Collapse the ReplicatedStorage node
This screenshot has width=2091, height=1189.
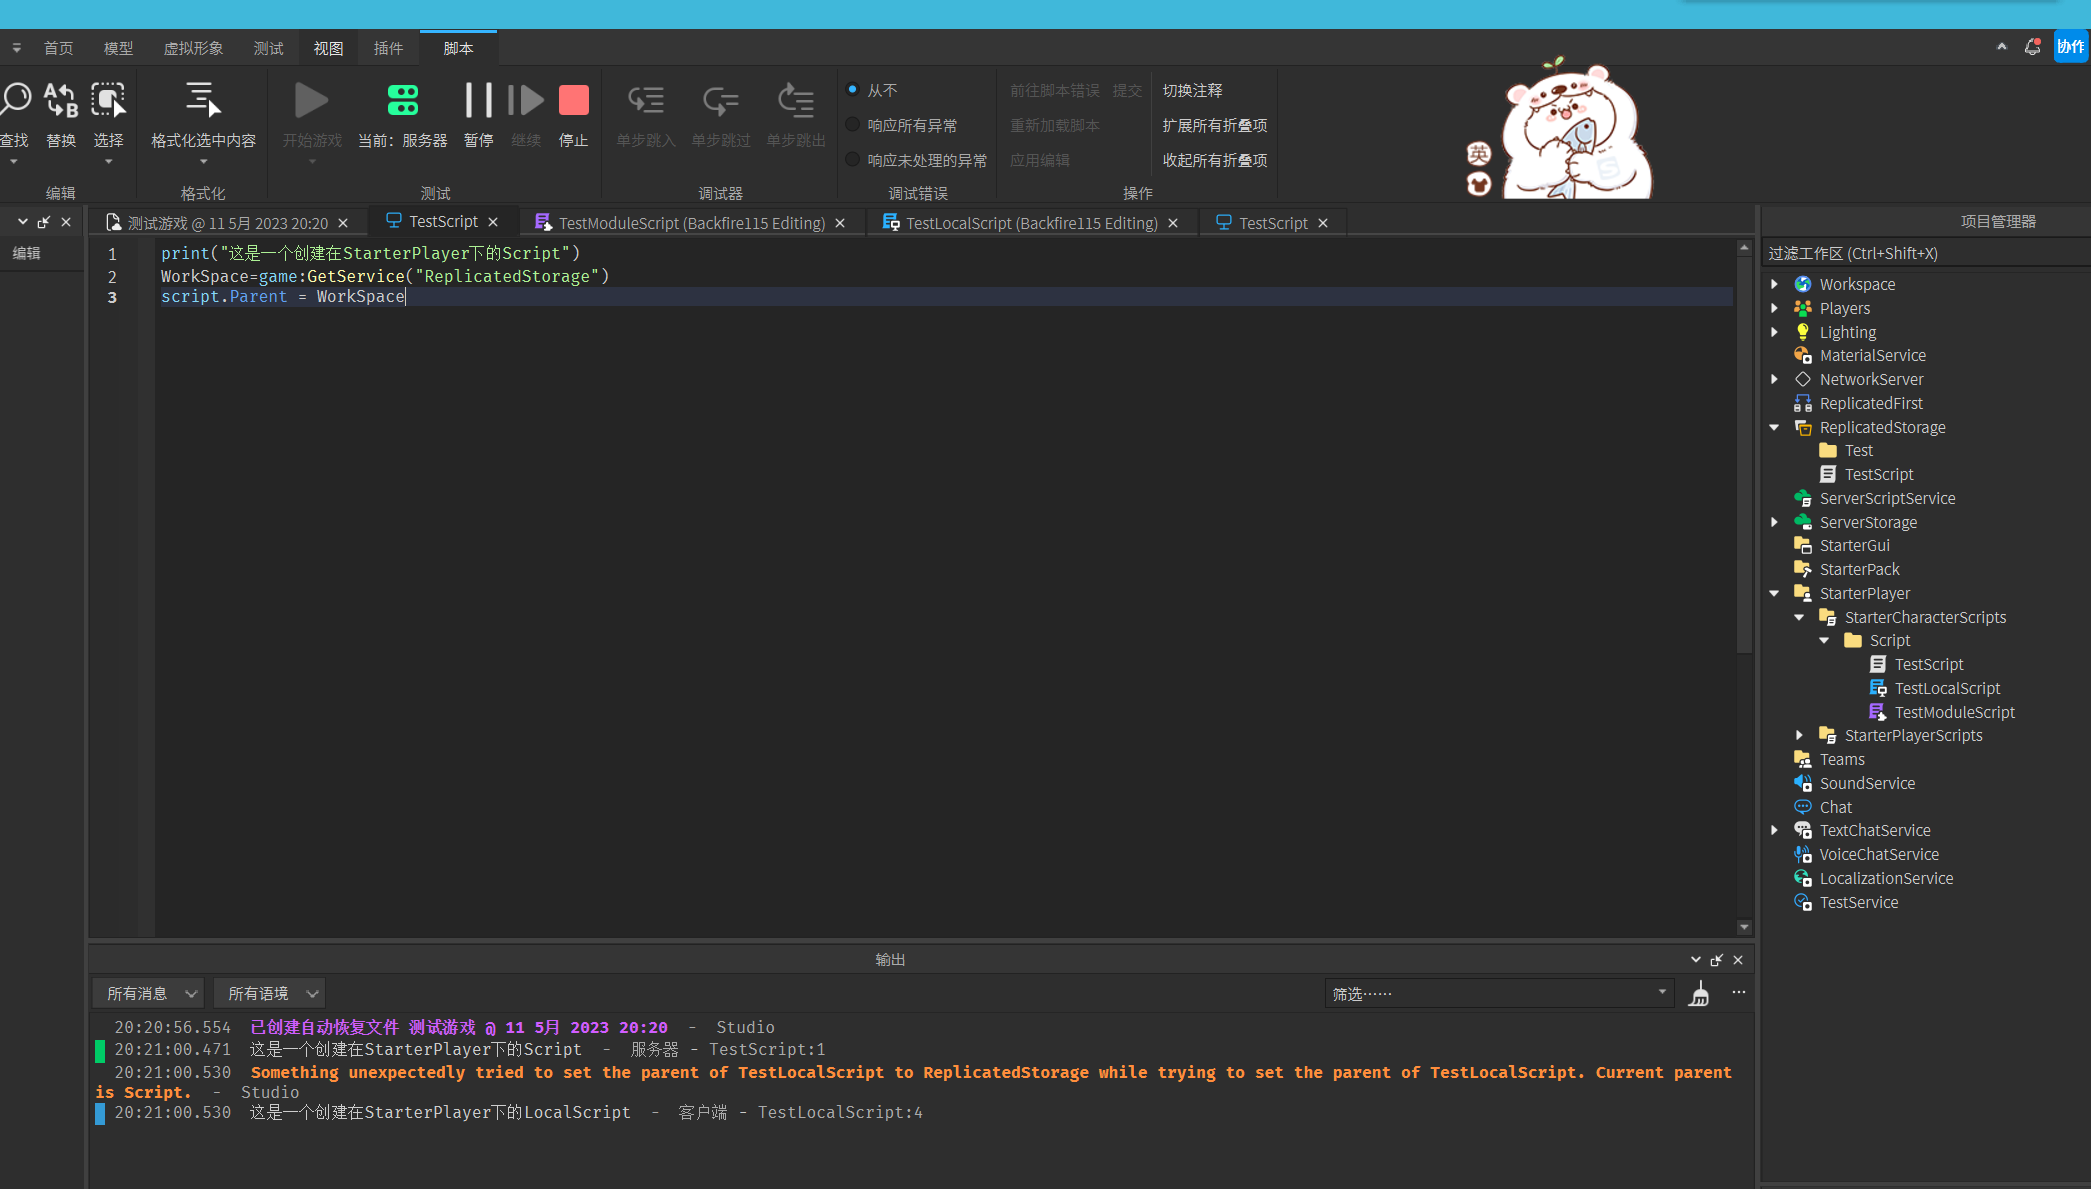pyautogui.click(x=1775, y=427)
